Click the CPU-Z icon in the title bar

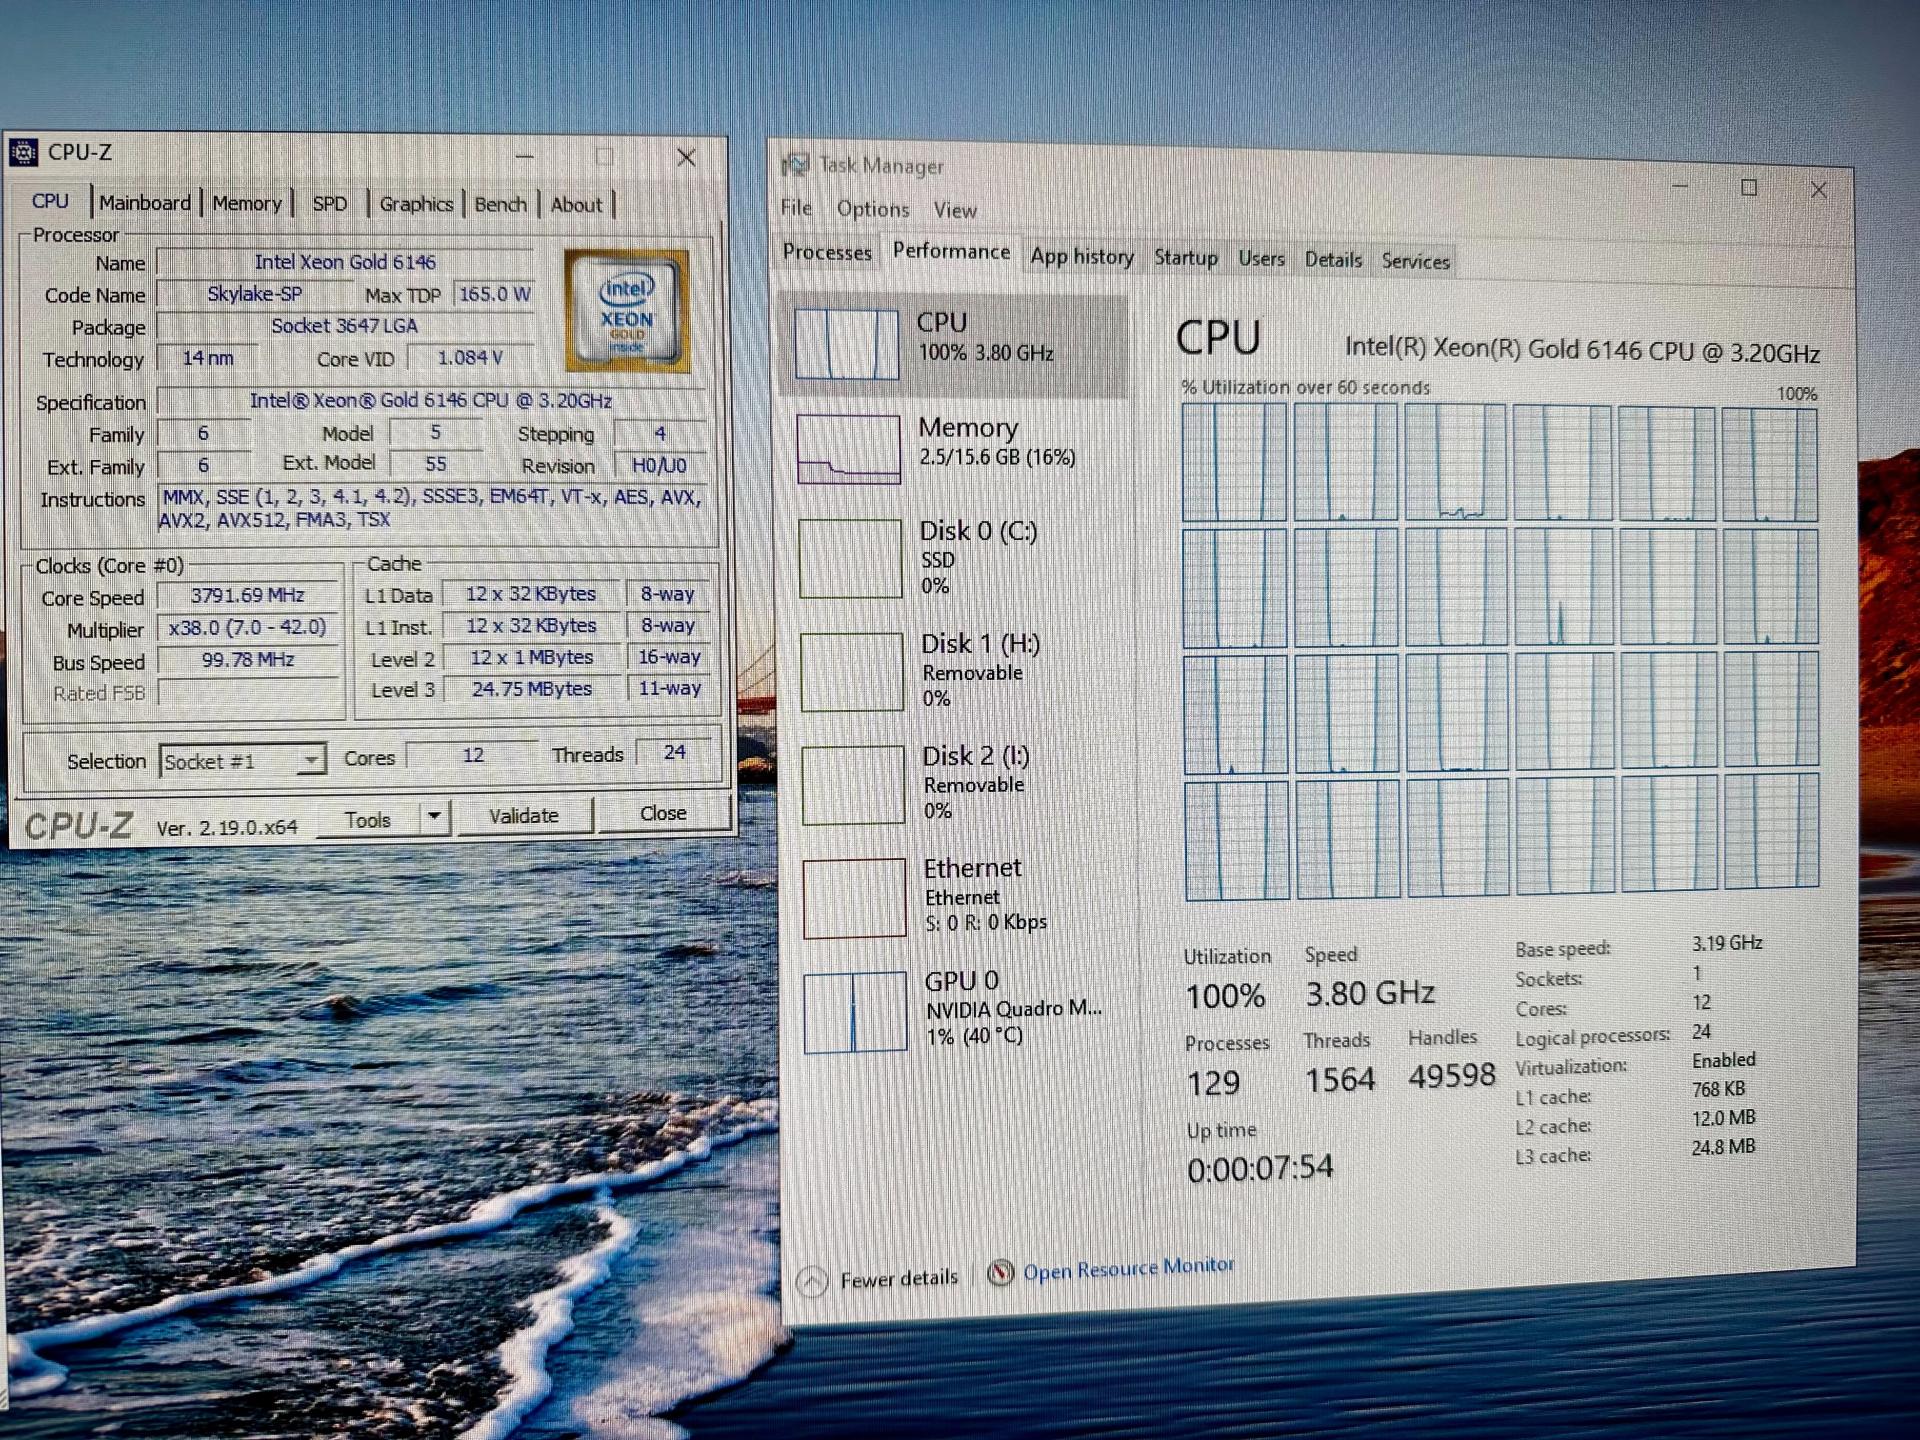tap(22, 152)
